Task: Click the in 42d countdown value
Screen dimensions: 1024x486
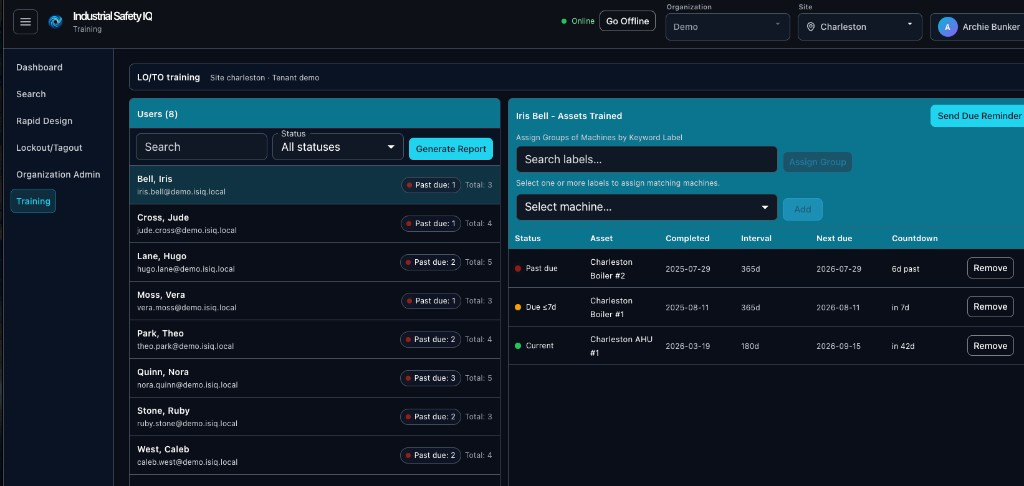Action: coord(904,346)
